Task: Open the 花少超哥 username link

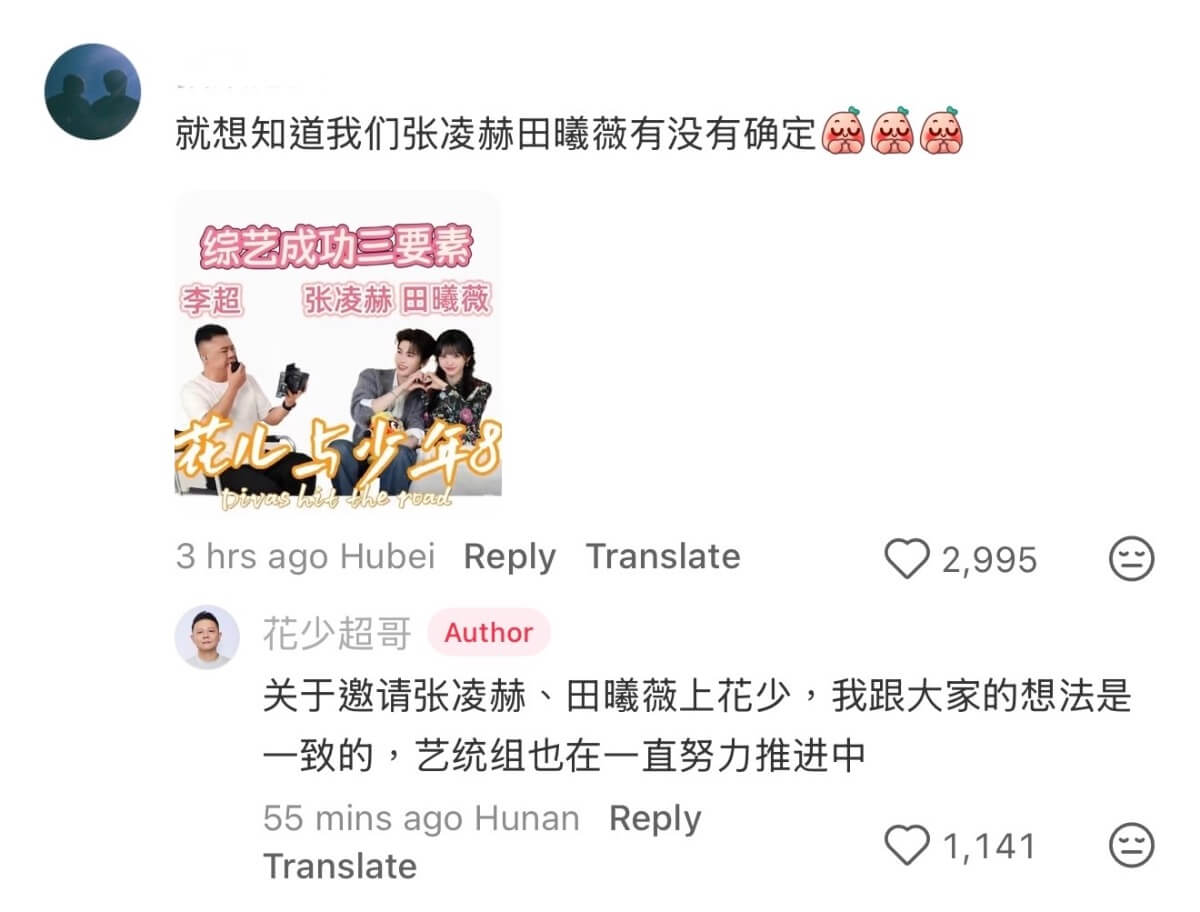Action: click(x=337, y=632)
